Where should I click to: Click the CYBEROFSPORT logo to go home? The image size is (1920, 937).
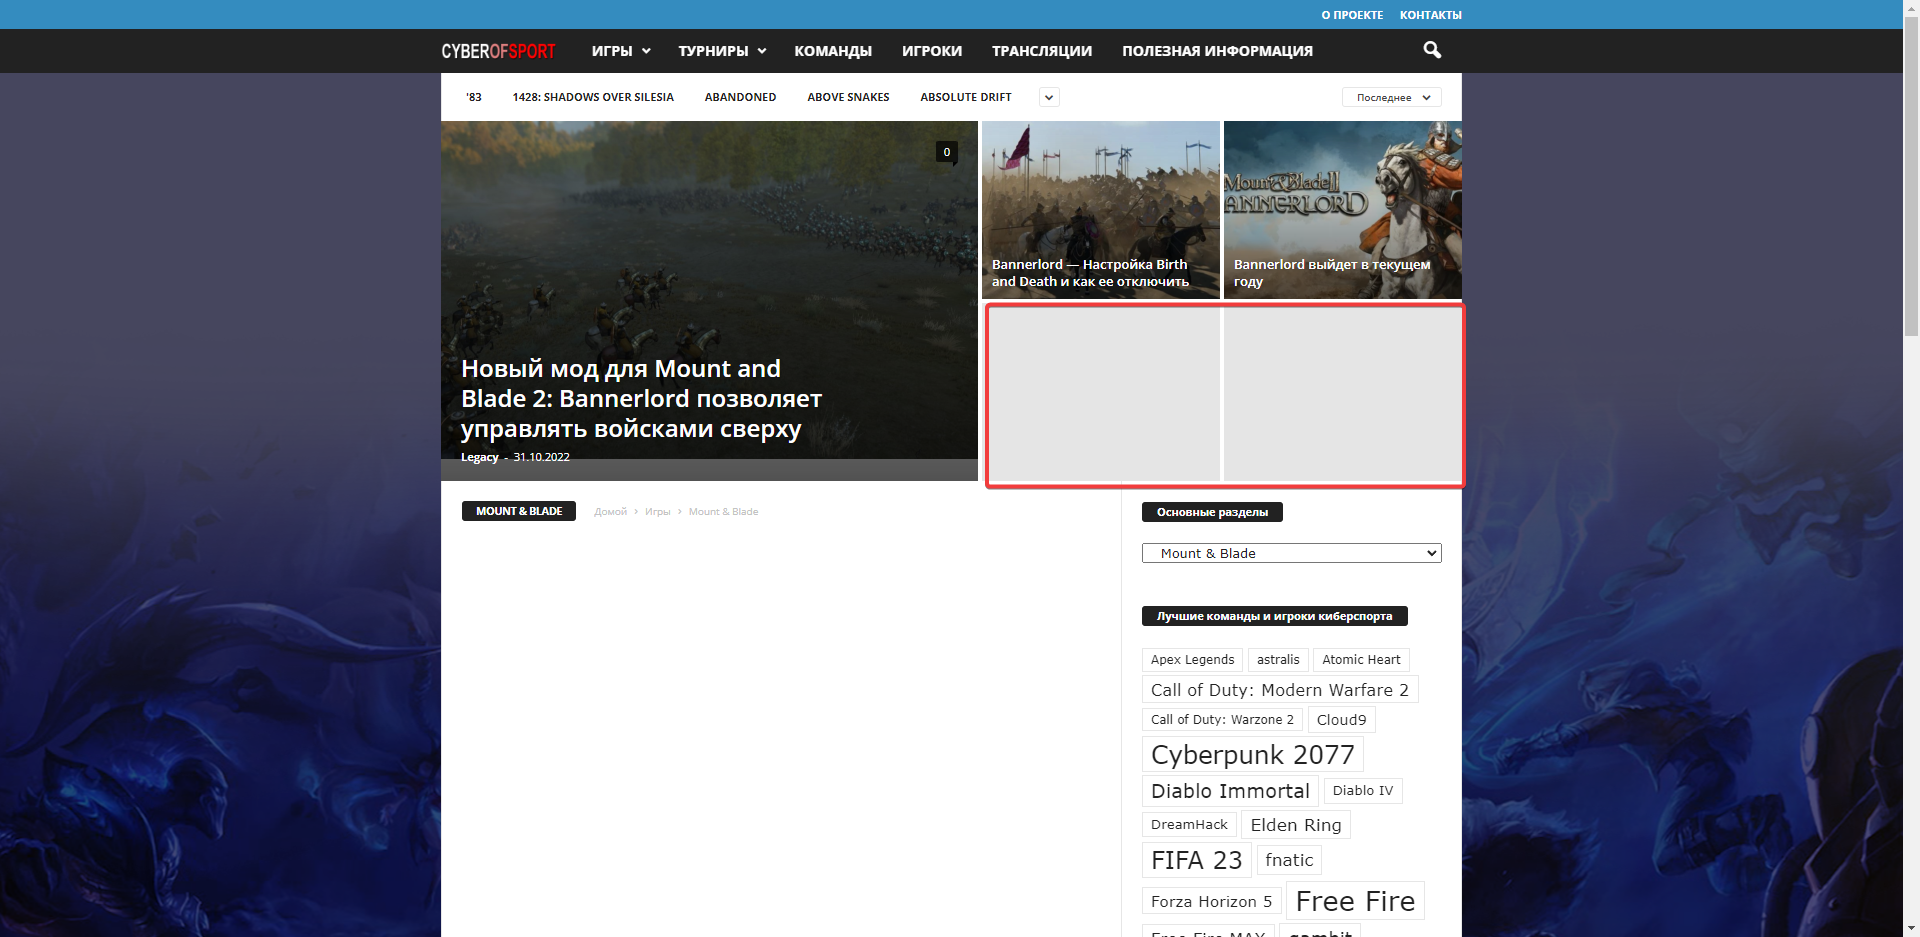coord(499,50)
